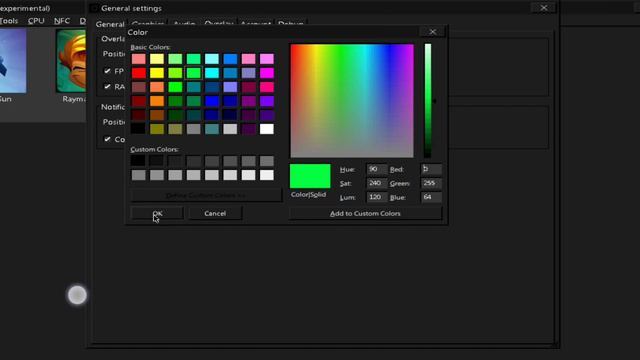The width and height of the screenshot is (640, 360).
Task: Choose the brown basic color swatch
Action: tap(157, 115)
